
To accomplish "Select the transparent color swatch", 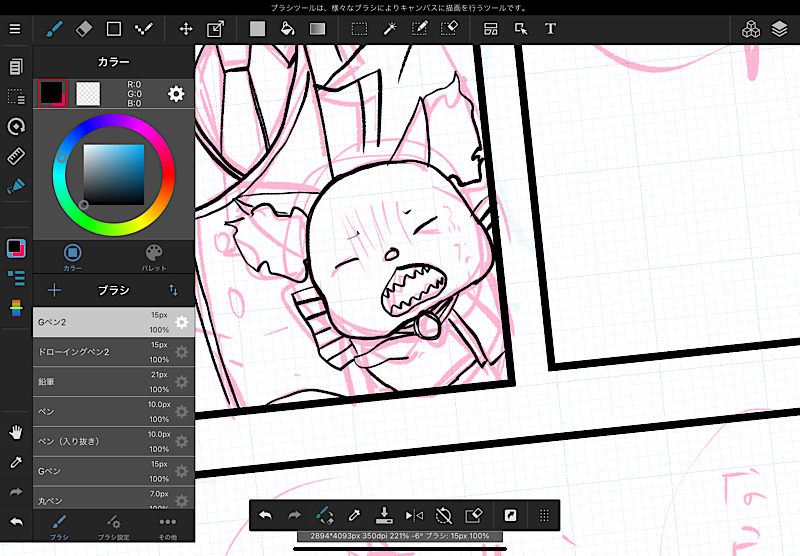I will tap(88, 94).
